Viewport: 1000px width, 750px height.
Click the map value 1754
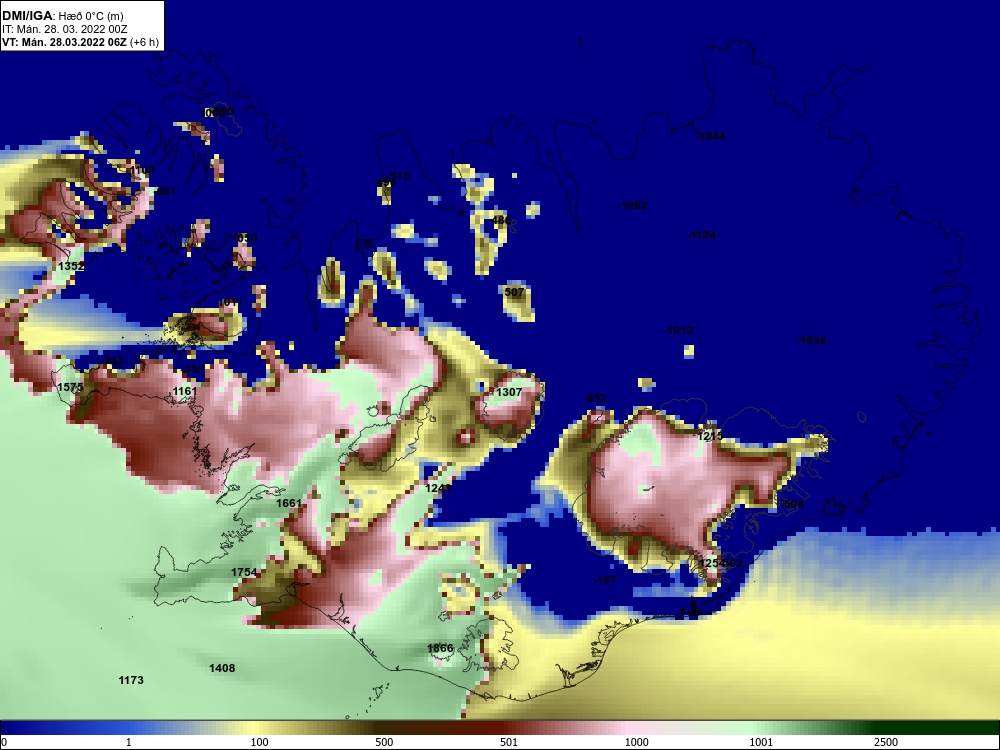click(244, 572)
